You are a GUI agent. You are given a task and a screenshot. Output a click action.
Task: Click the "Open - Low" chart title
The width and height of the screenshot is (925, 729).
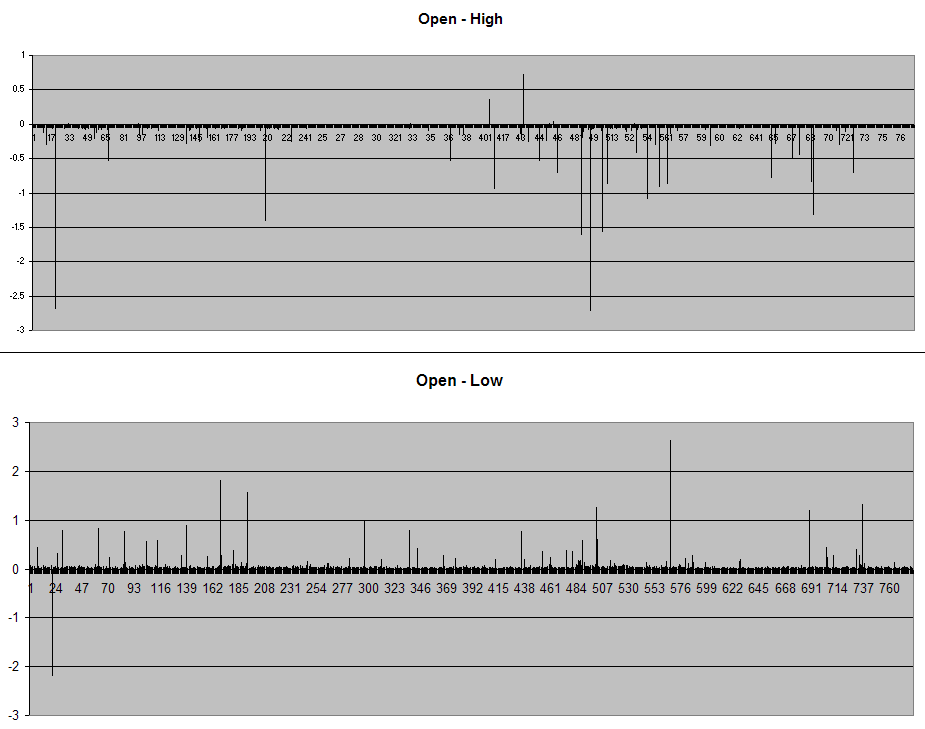459,380
